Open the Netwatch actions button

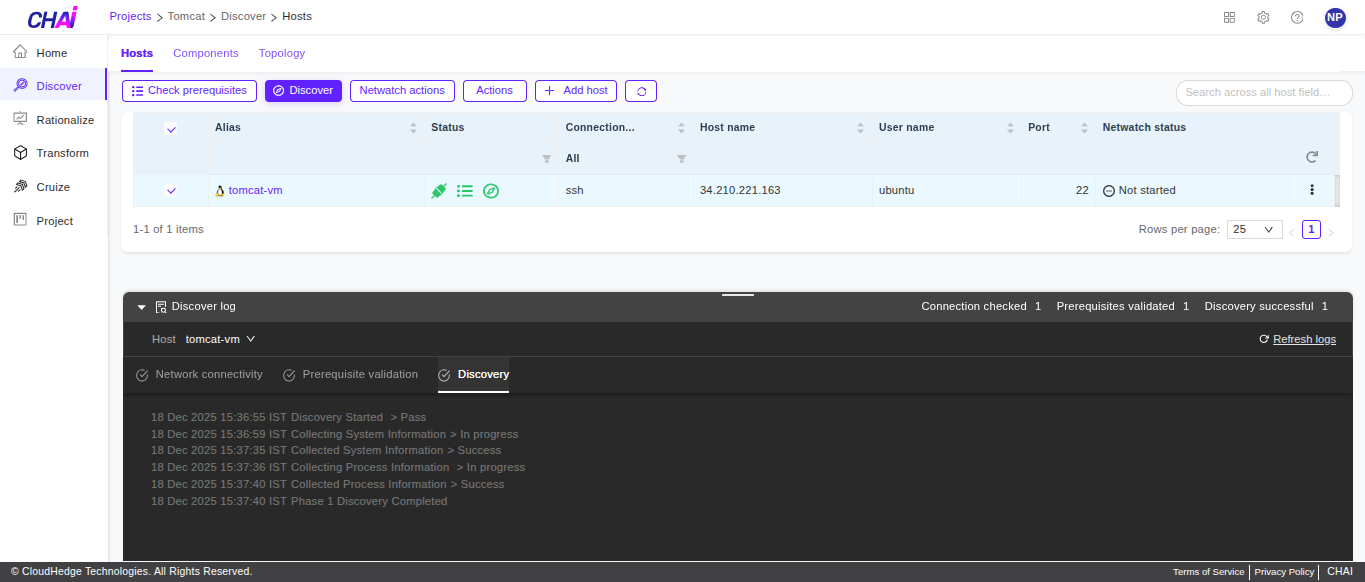click(402, 91)
